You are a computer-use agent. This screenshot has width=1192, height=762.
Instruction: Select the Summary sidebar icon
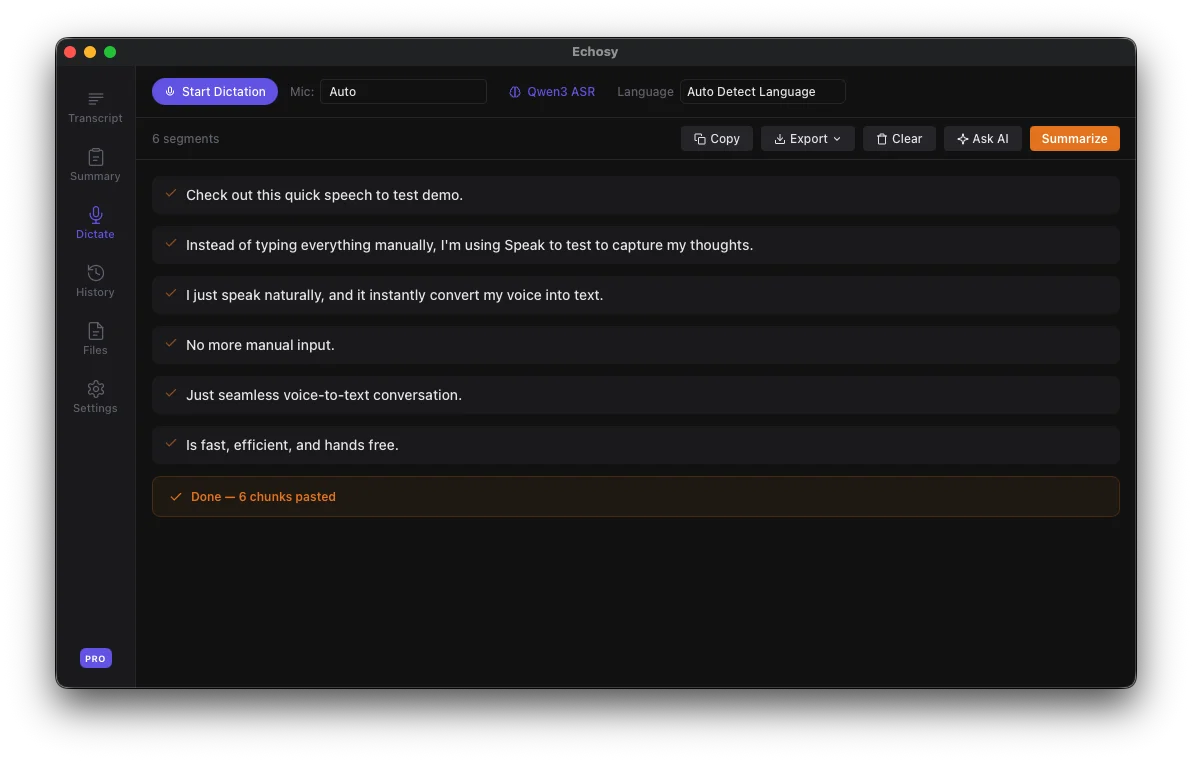(95, 165)
